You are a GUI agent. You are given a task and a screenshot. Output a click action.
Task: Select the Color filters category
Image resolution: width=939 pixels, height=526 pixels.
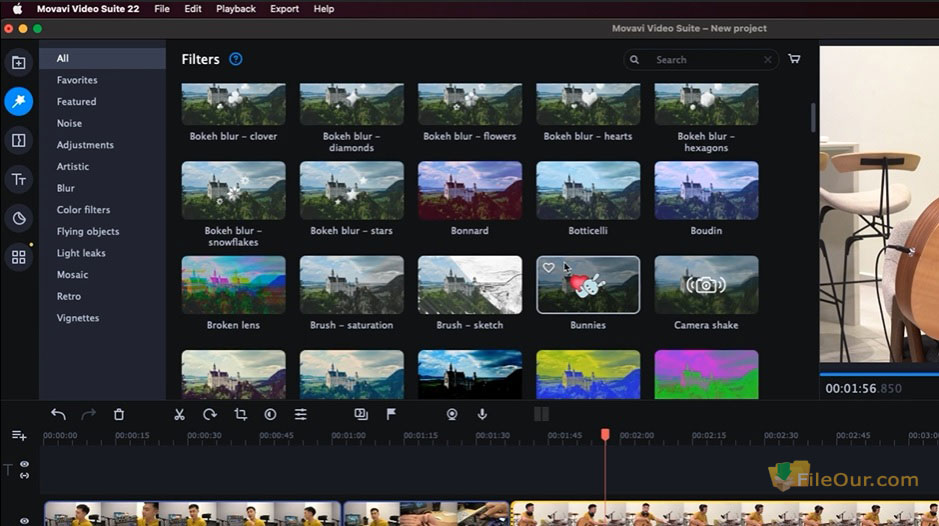102,209
